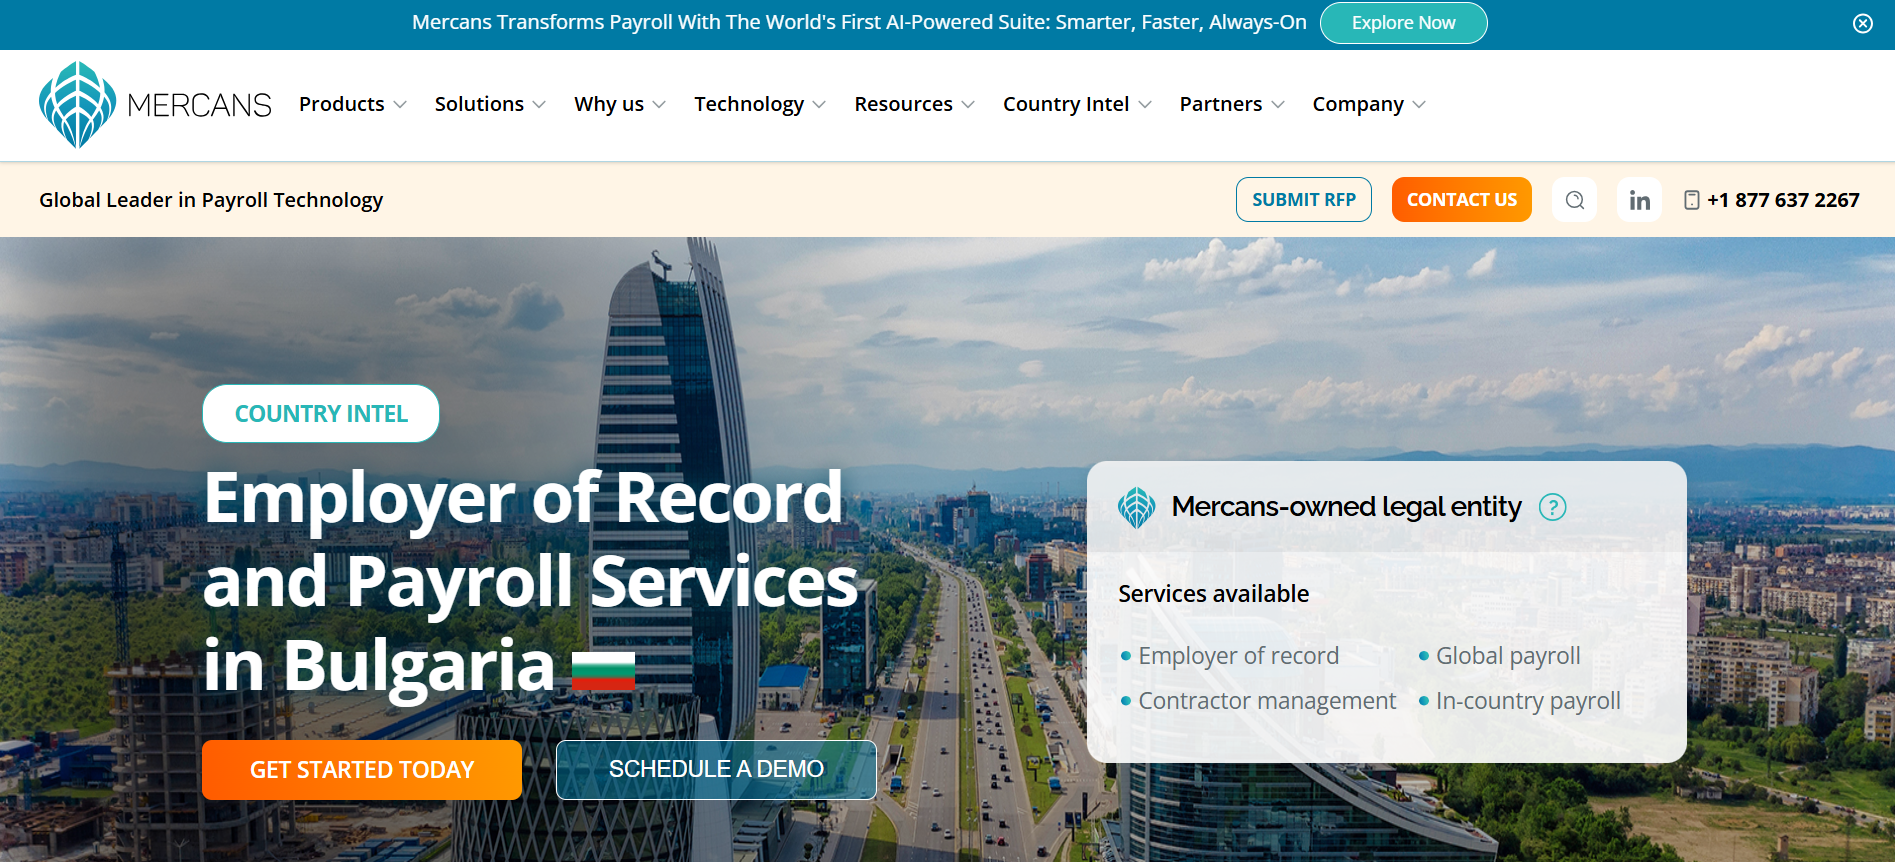Expand the Partners chevron
The image size is (1895, 862).
[x=1278, y=105]
